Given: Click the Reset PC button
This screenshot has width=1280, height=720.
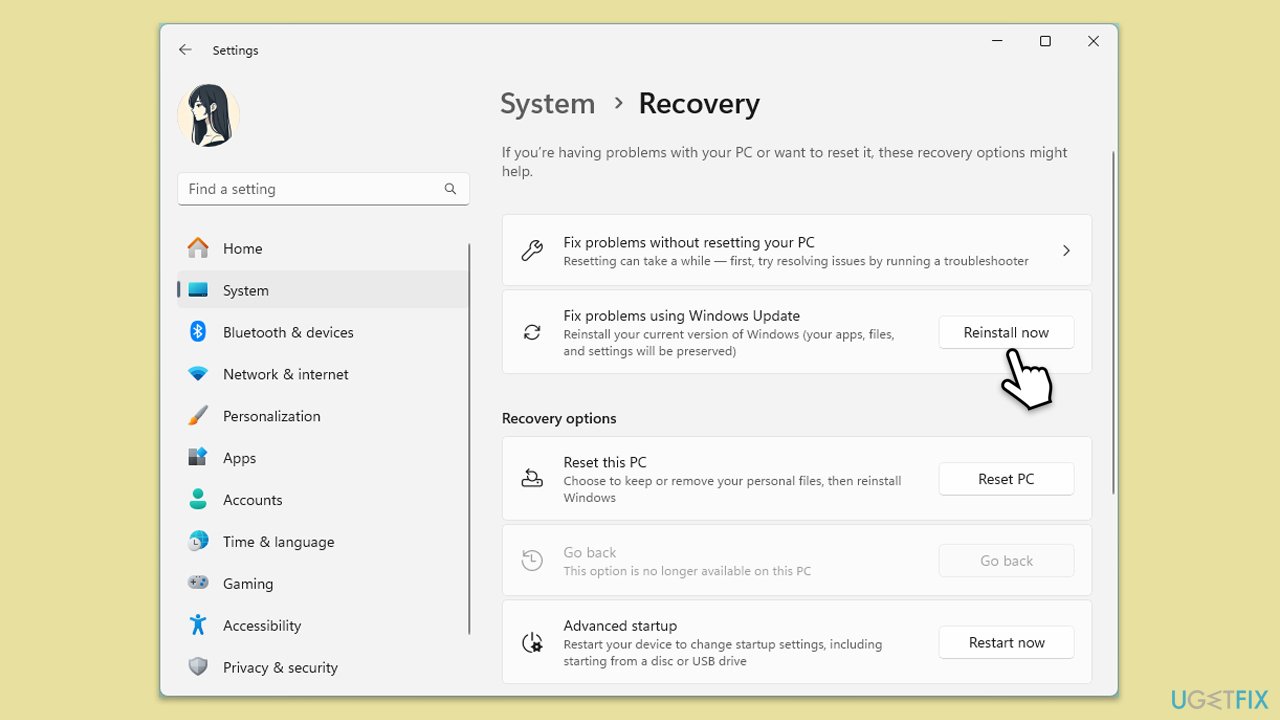Looking at the screenshot, I should coord(1006,479).
